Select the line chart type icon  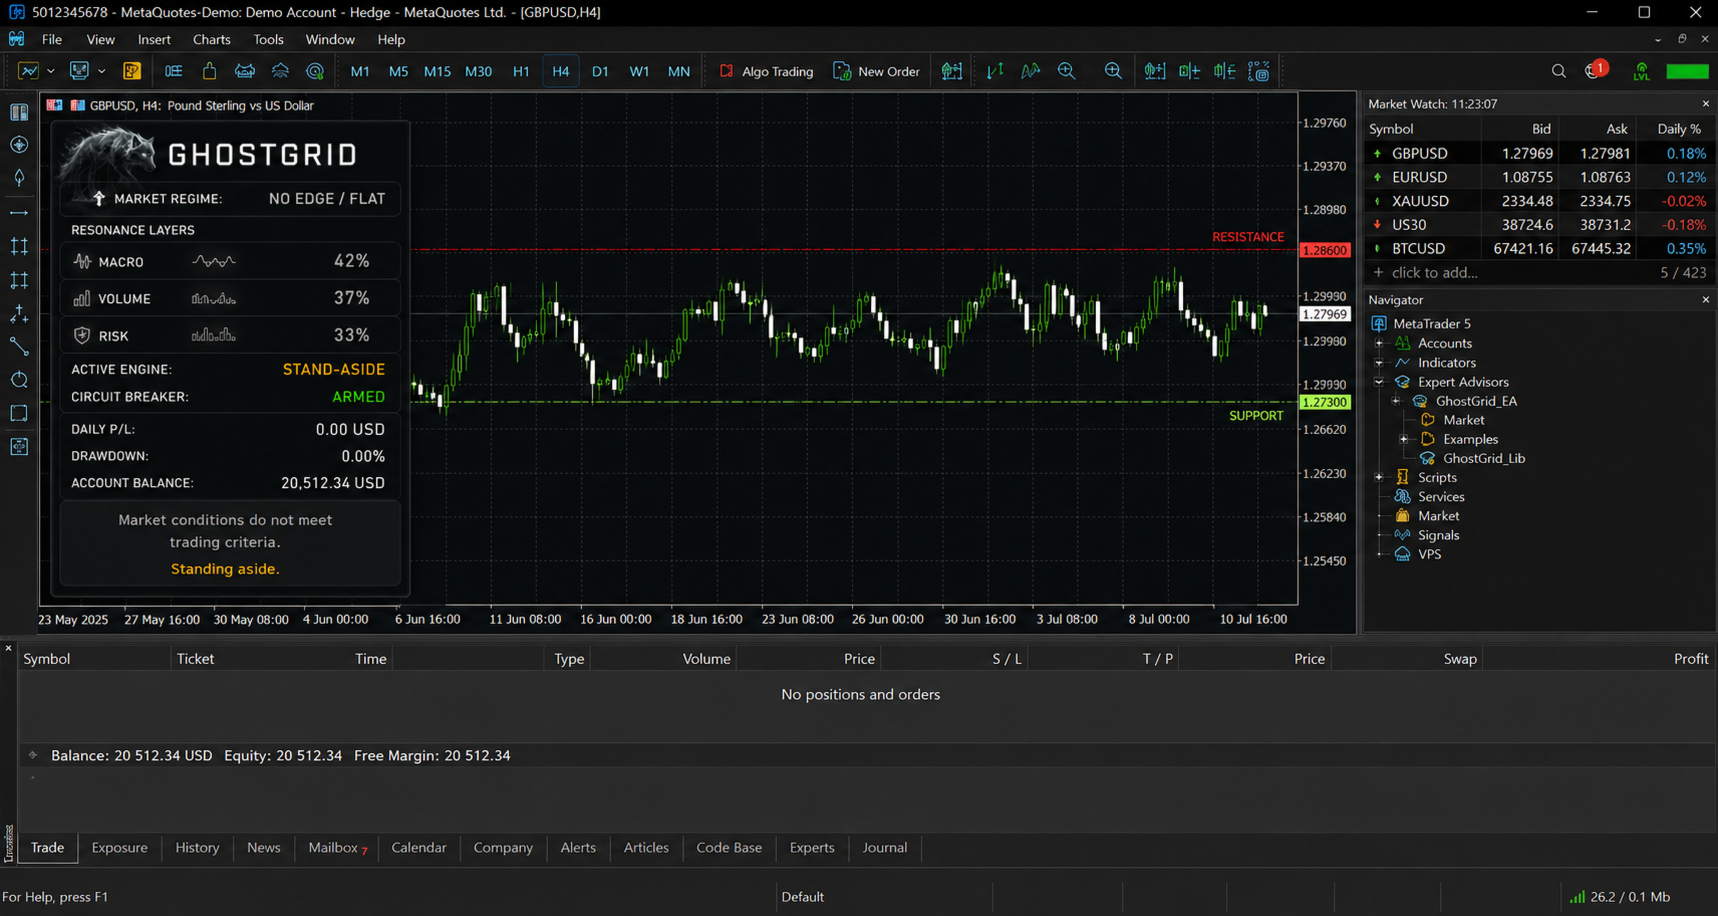(1030, 71)
